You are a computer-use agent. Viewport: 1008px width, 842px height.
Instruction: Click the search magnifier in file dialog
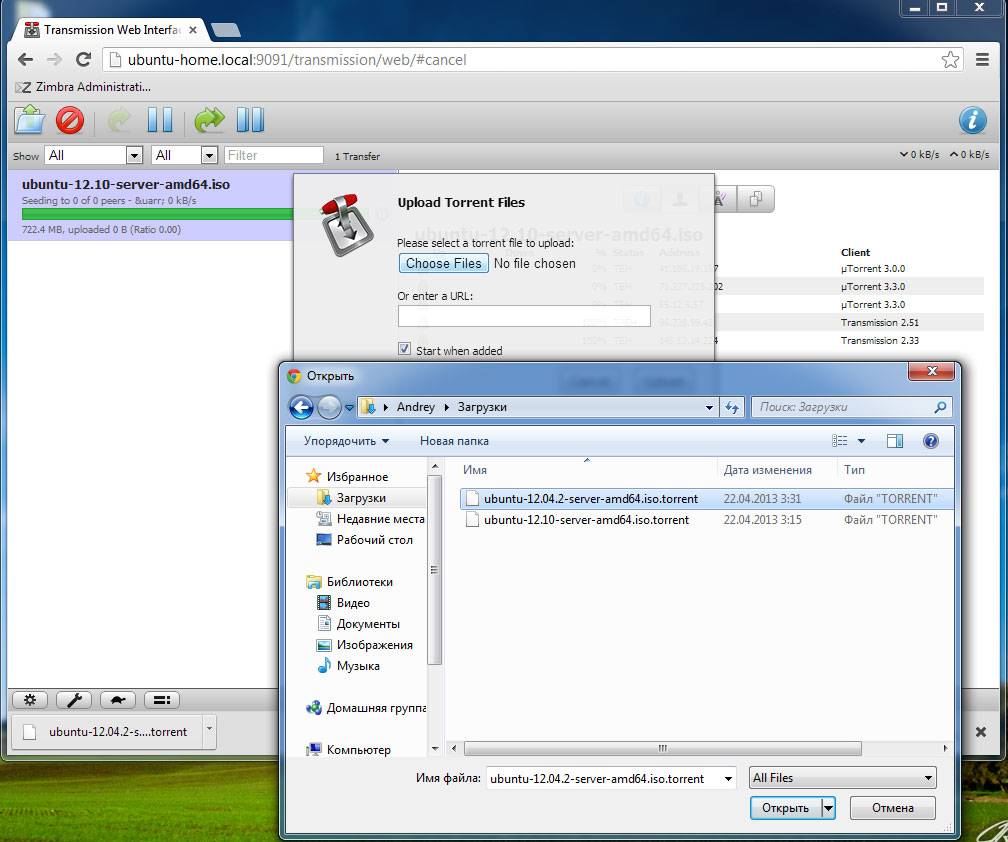(940, 407)
